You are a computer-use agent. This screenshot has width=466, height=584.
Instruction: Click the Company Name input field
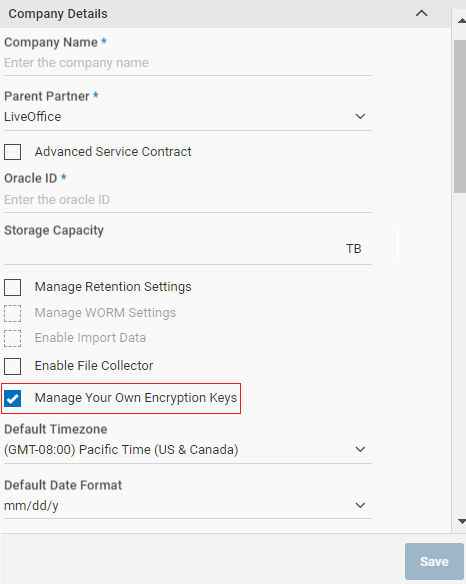[188, 63]
